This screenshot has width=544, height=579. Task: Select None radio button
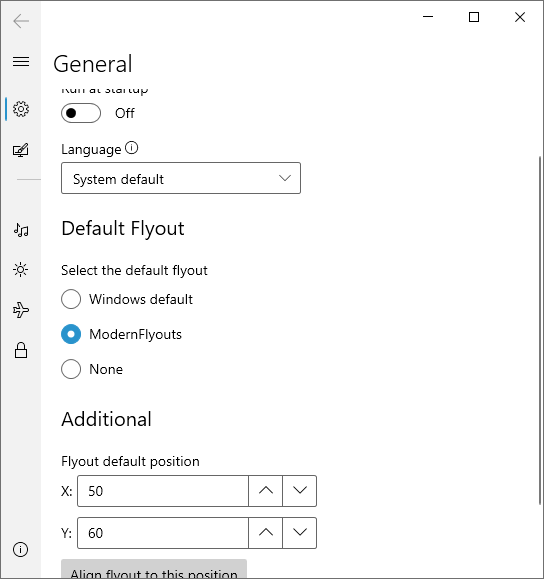point(71,369)
